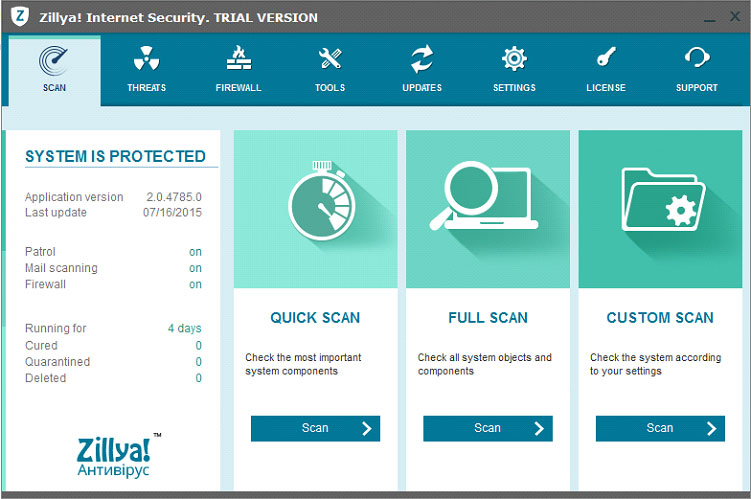The width and height of the screenshot is (751, 499).
Task: Start scan under Full Scan
Action: click(488, 429)
